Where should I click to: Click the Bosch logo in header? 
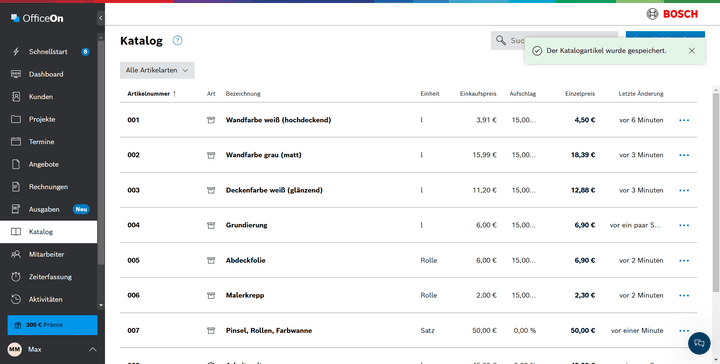click(672, 14)
